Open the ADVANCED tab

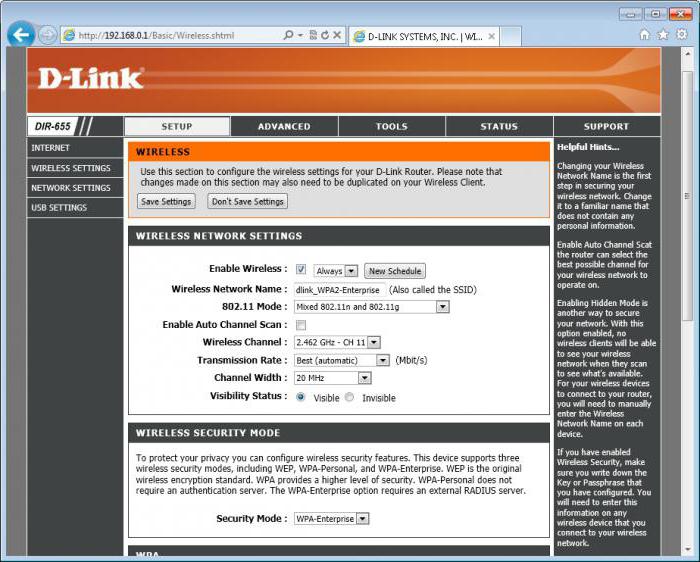pos(284,126)
